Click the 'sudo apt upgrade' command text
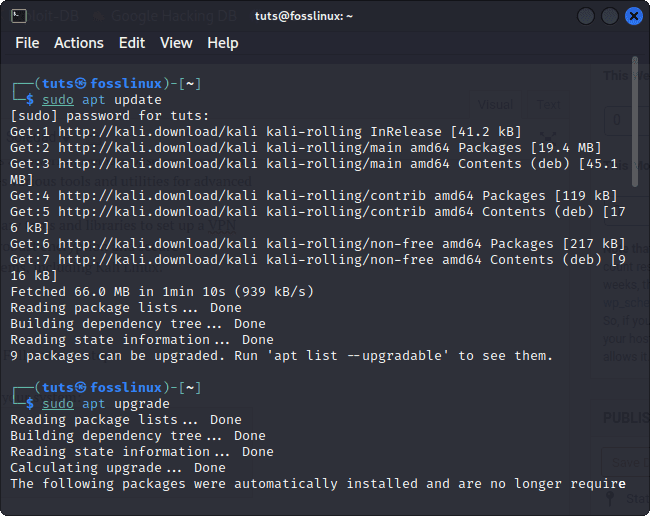The width and height of the screenshot is (650, 516). point(106,404)
